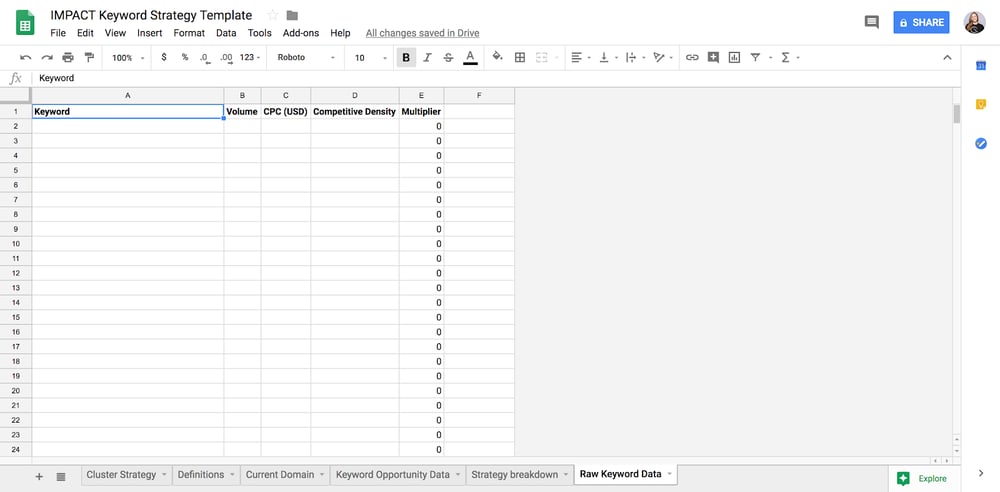
Task: Open the Roboto font dropdown
Action: (x=306, y=57)
